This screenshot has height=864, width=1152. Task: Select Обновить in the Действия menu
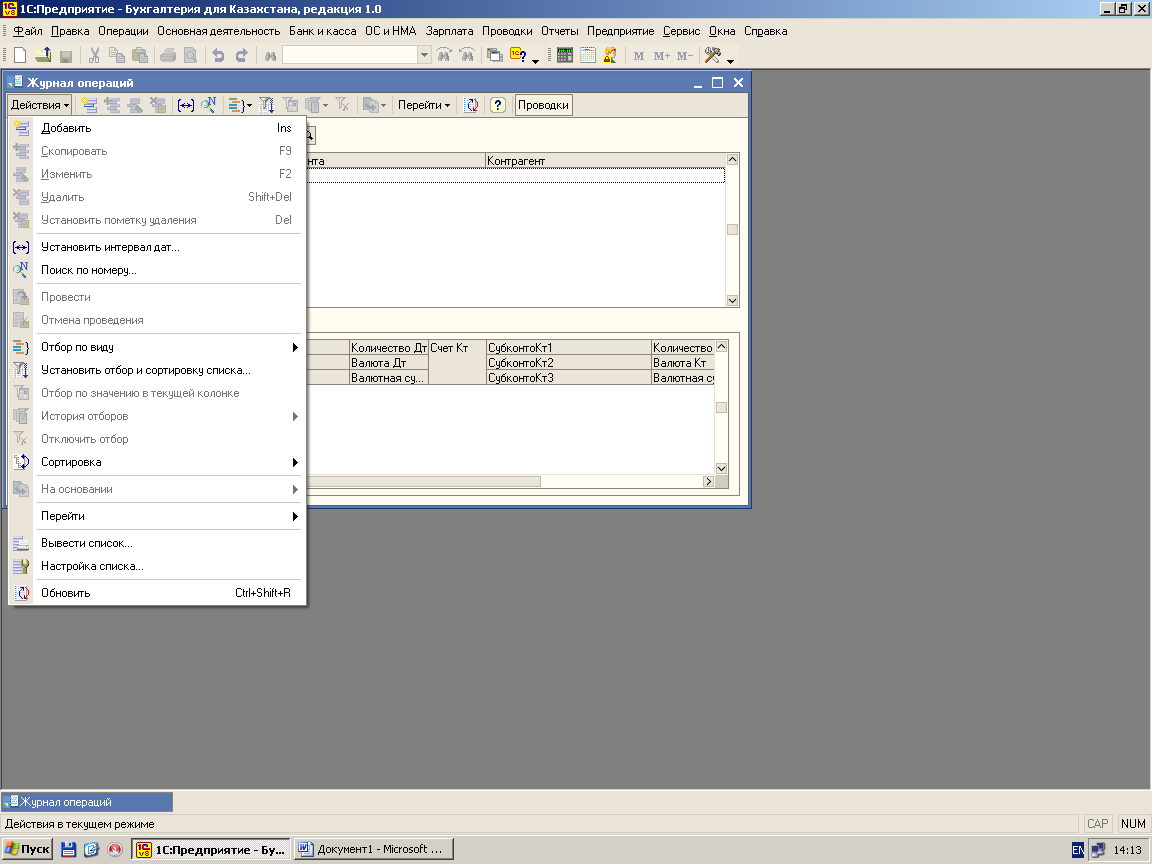coord(156,593)
